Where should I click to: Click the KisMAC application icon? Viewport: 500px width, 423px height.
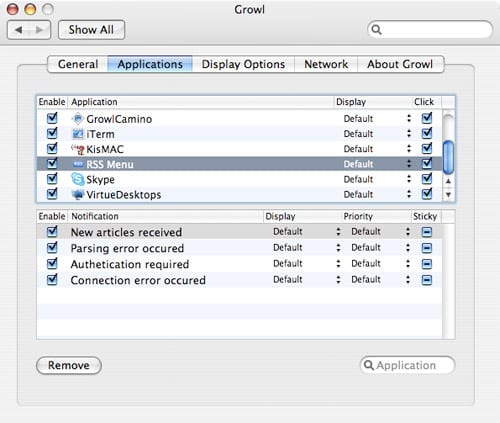pyautogui.click(x=78, y=149)
